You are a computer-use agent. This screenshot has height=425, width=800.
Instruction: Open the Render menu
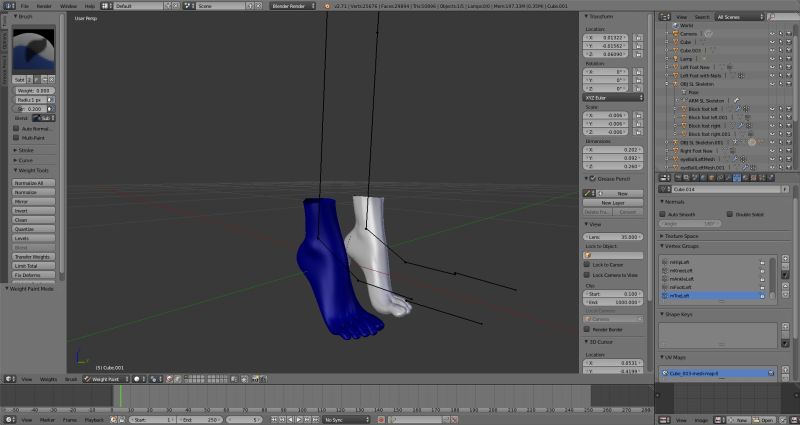(x=44, y=6)
